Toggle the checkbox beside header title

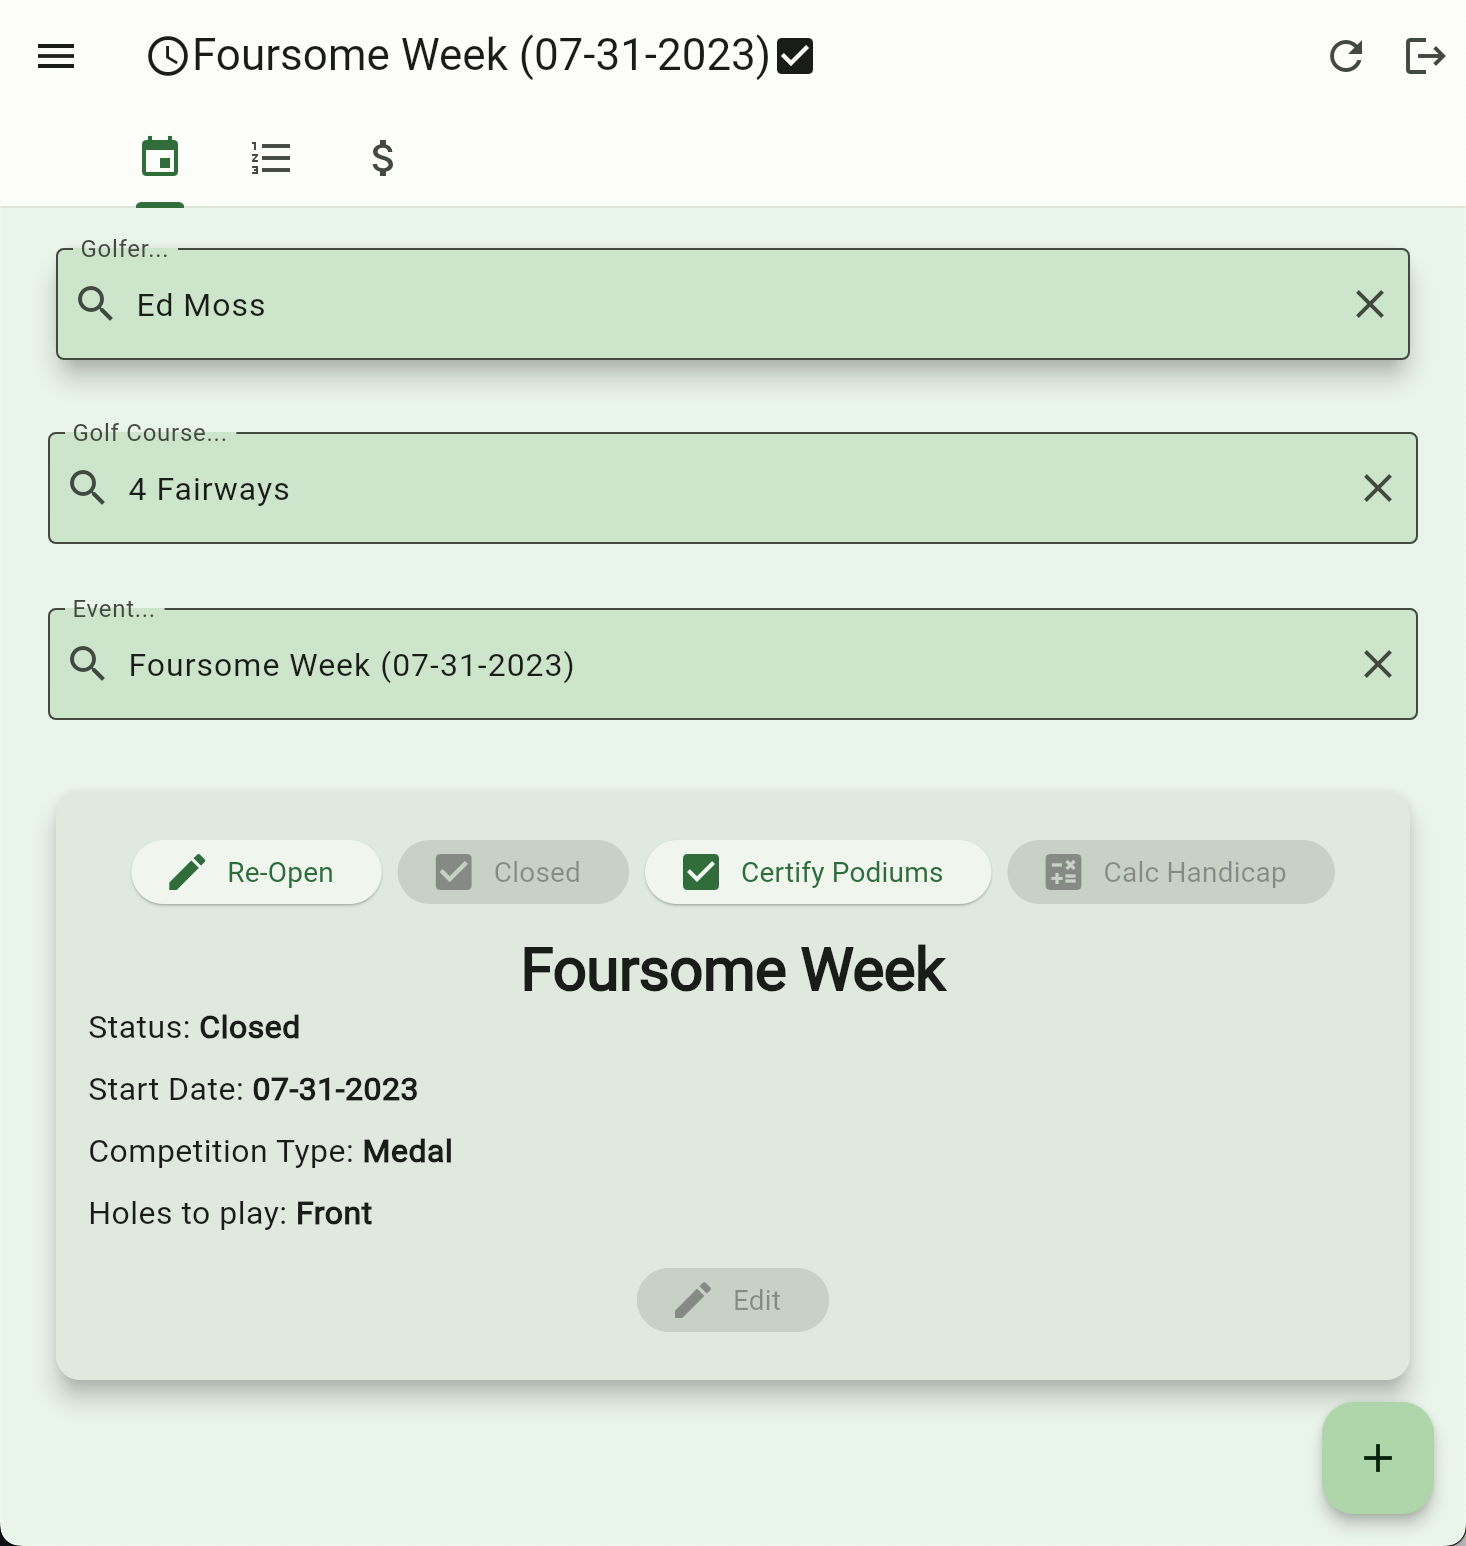[795, 56]
